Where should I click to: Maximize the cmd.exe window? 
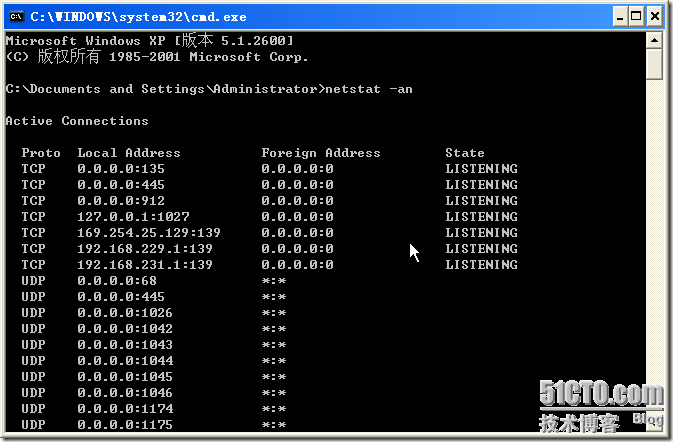pos(637,17)
